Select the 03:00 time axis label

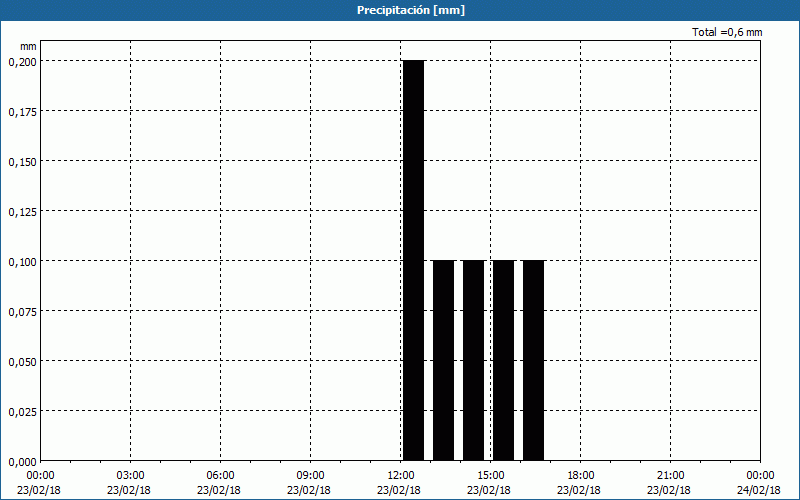pos(130,476)
